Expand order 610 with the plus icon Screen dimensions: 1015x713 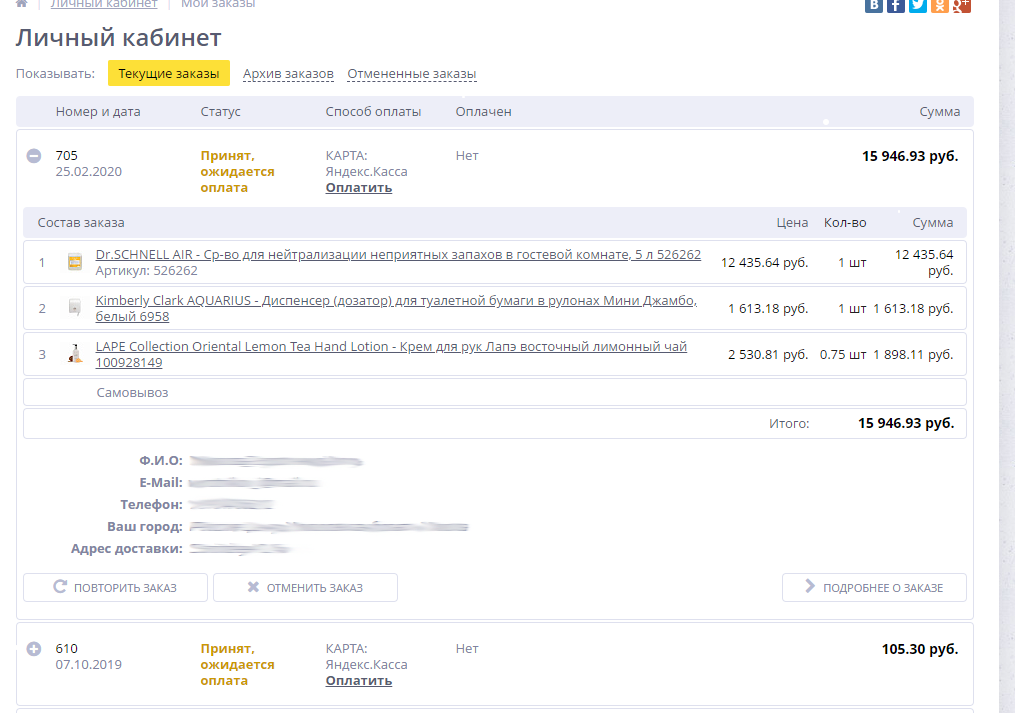[x=34, y=649]
